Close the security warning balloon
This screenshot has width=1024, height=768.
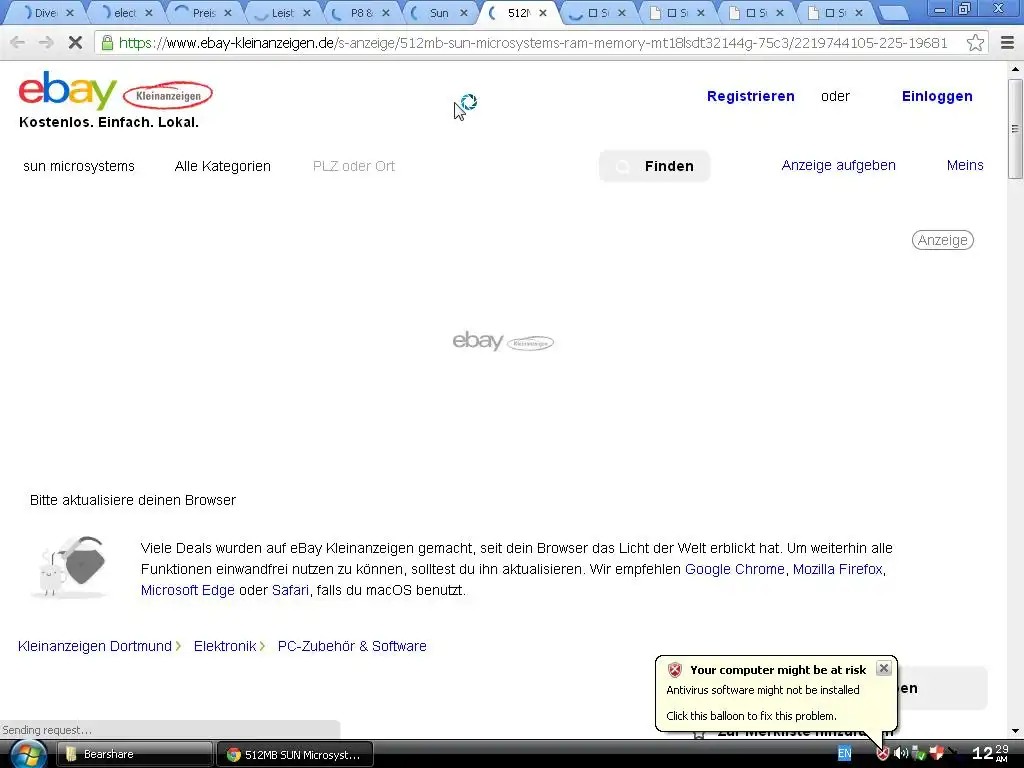(x=884, y=668)
